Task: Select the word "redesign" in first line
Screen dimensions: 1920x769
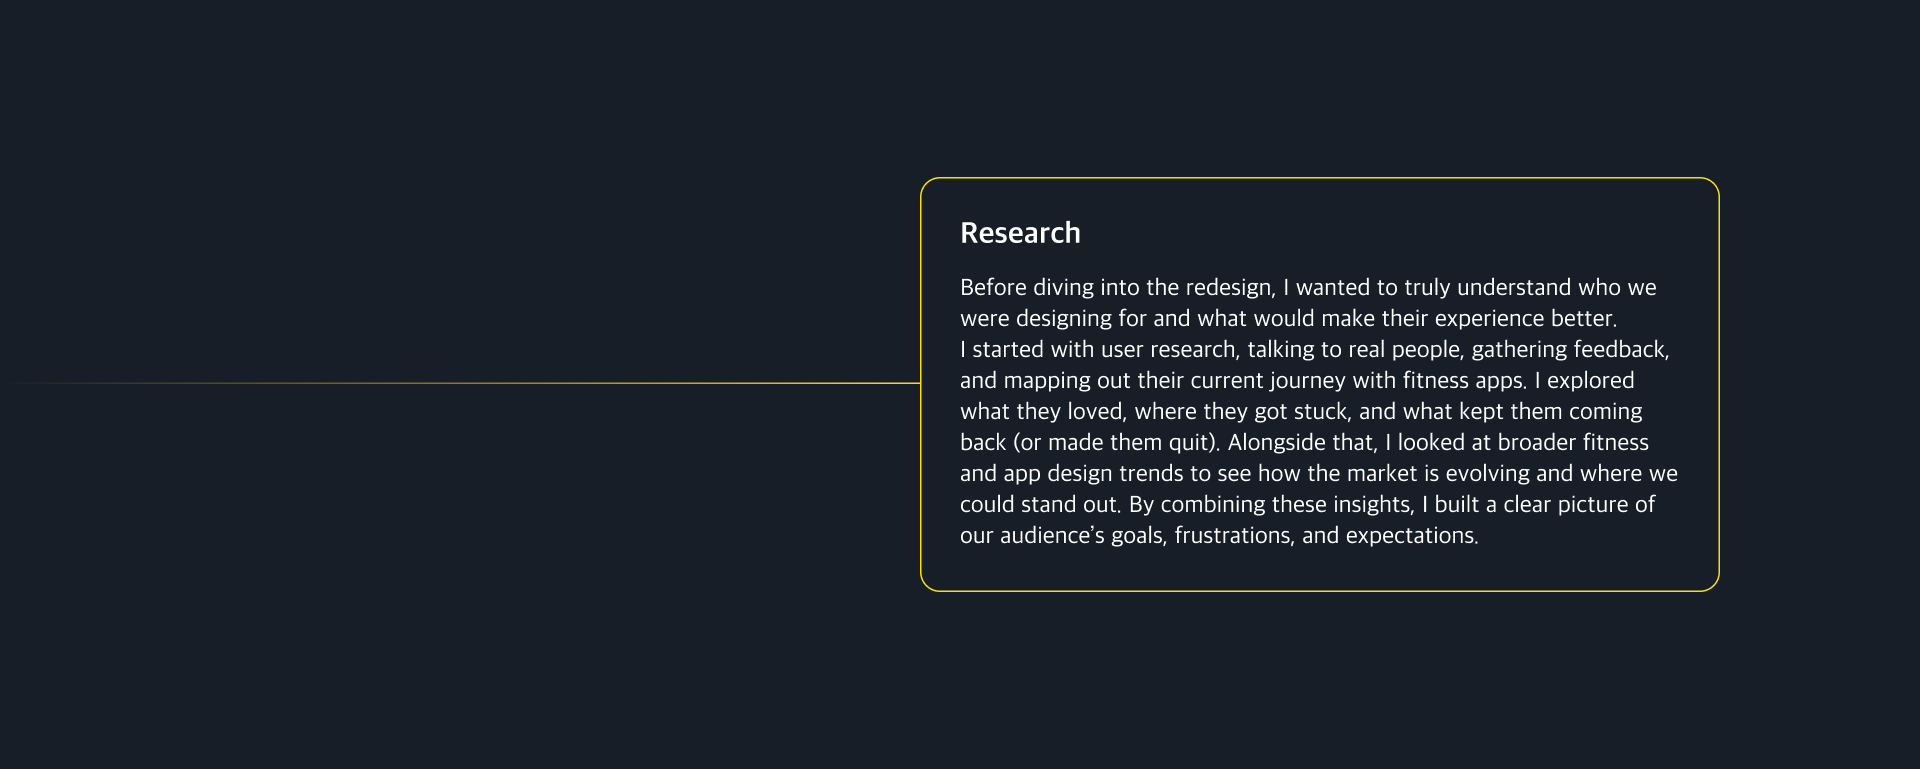Action: (1228, 288)
